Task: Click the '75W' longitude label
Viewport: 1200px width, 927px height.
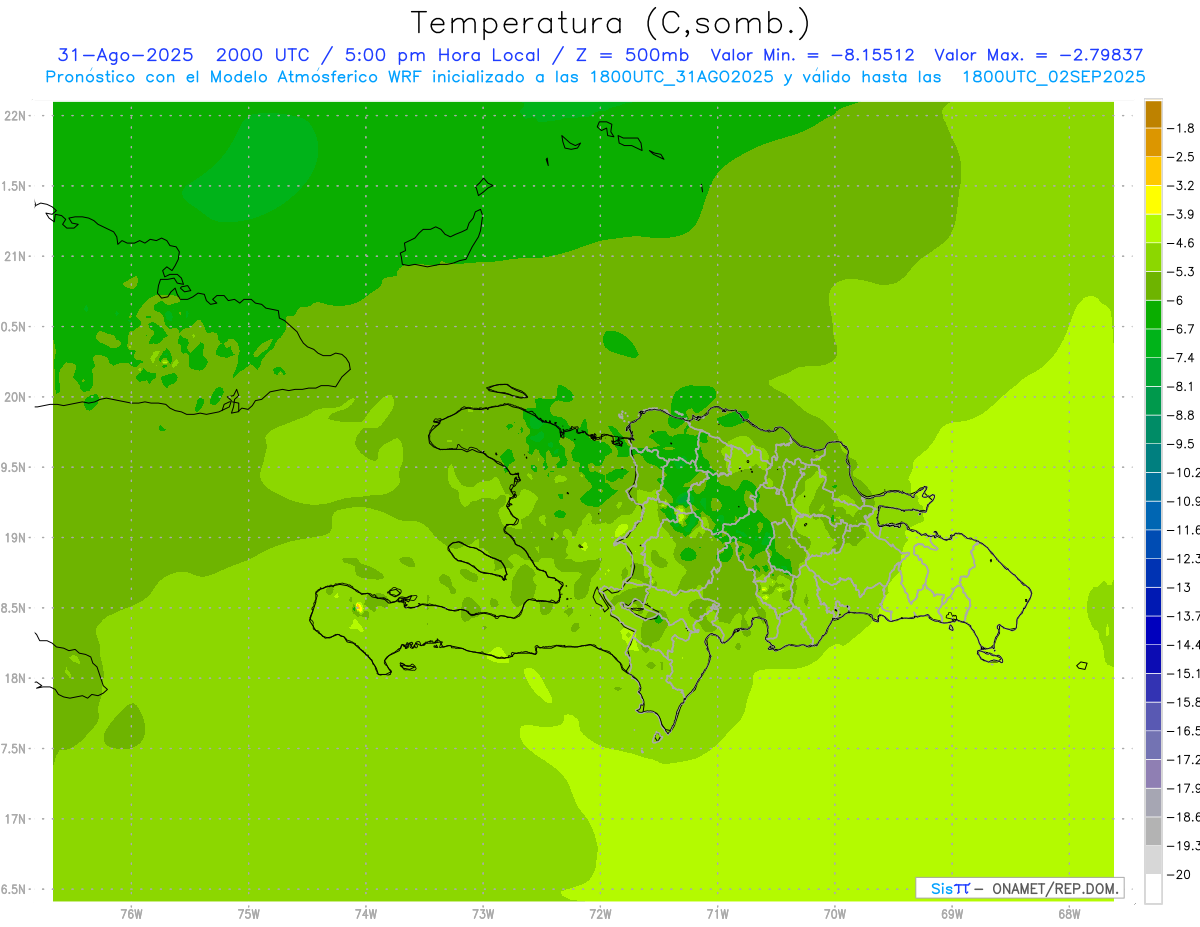Action: 249,914
